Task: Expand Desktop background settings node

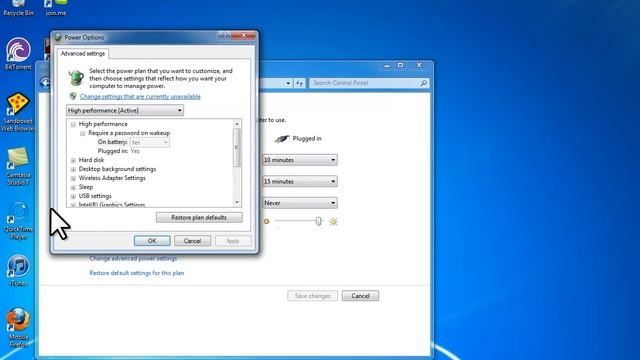Action: [x=73, y=169]
